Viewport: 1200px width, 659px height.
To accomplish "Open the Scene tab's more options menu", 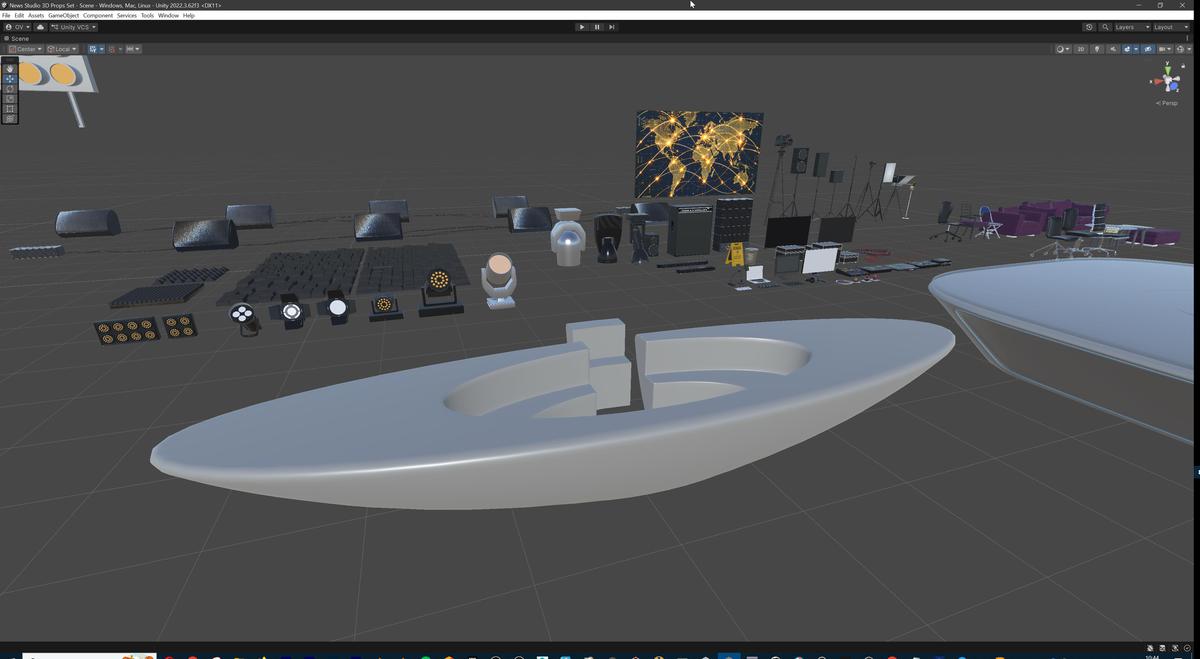I will [x=1187, y=38].
